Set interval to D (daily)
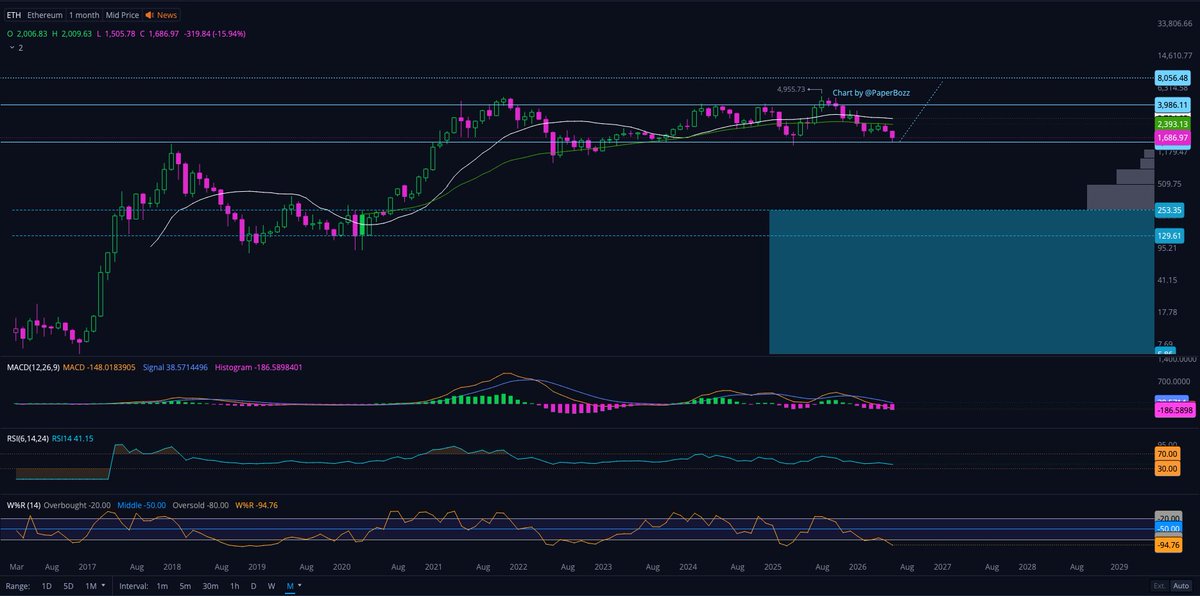Screen dimensions: 1200x596 coord(253,585)
